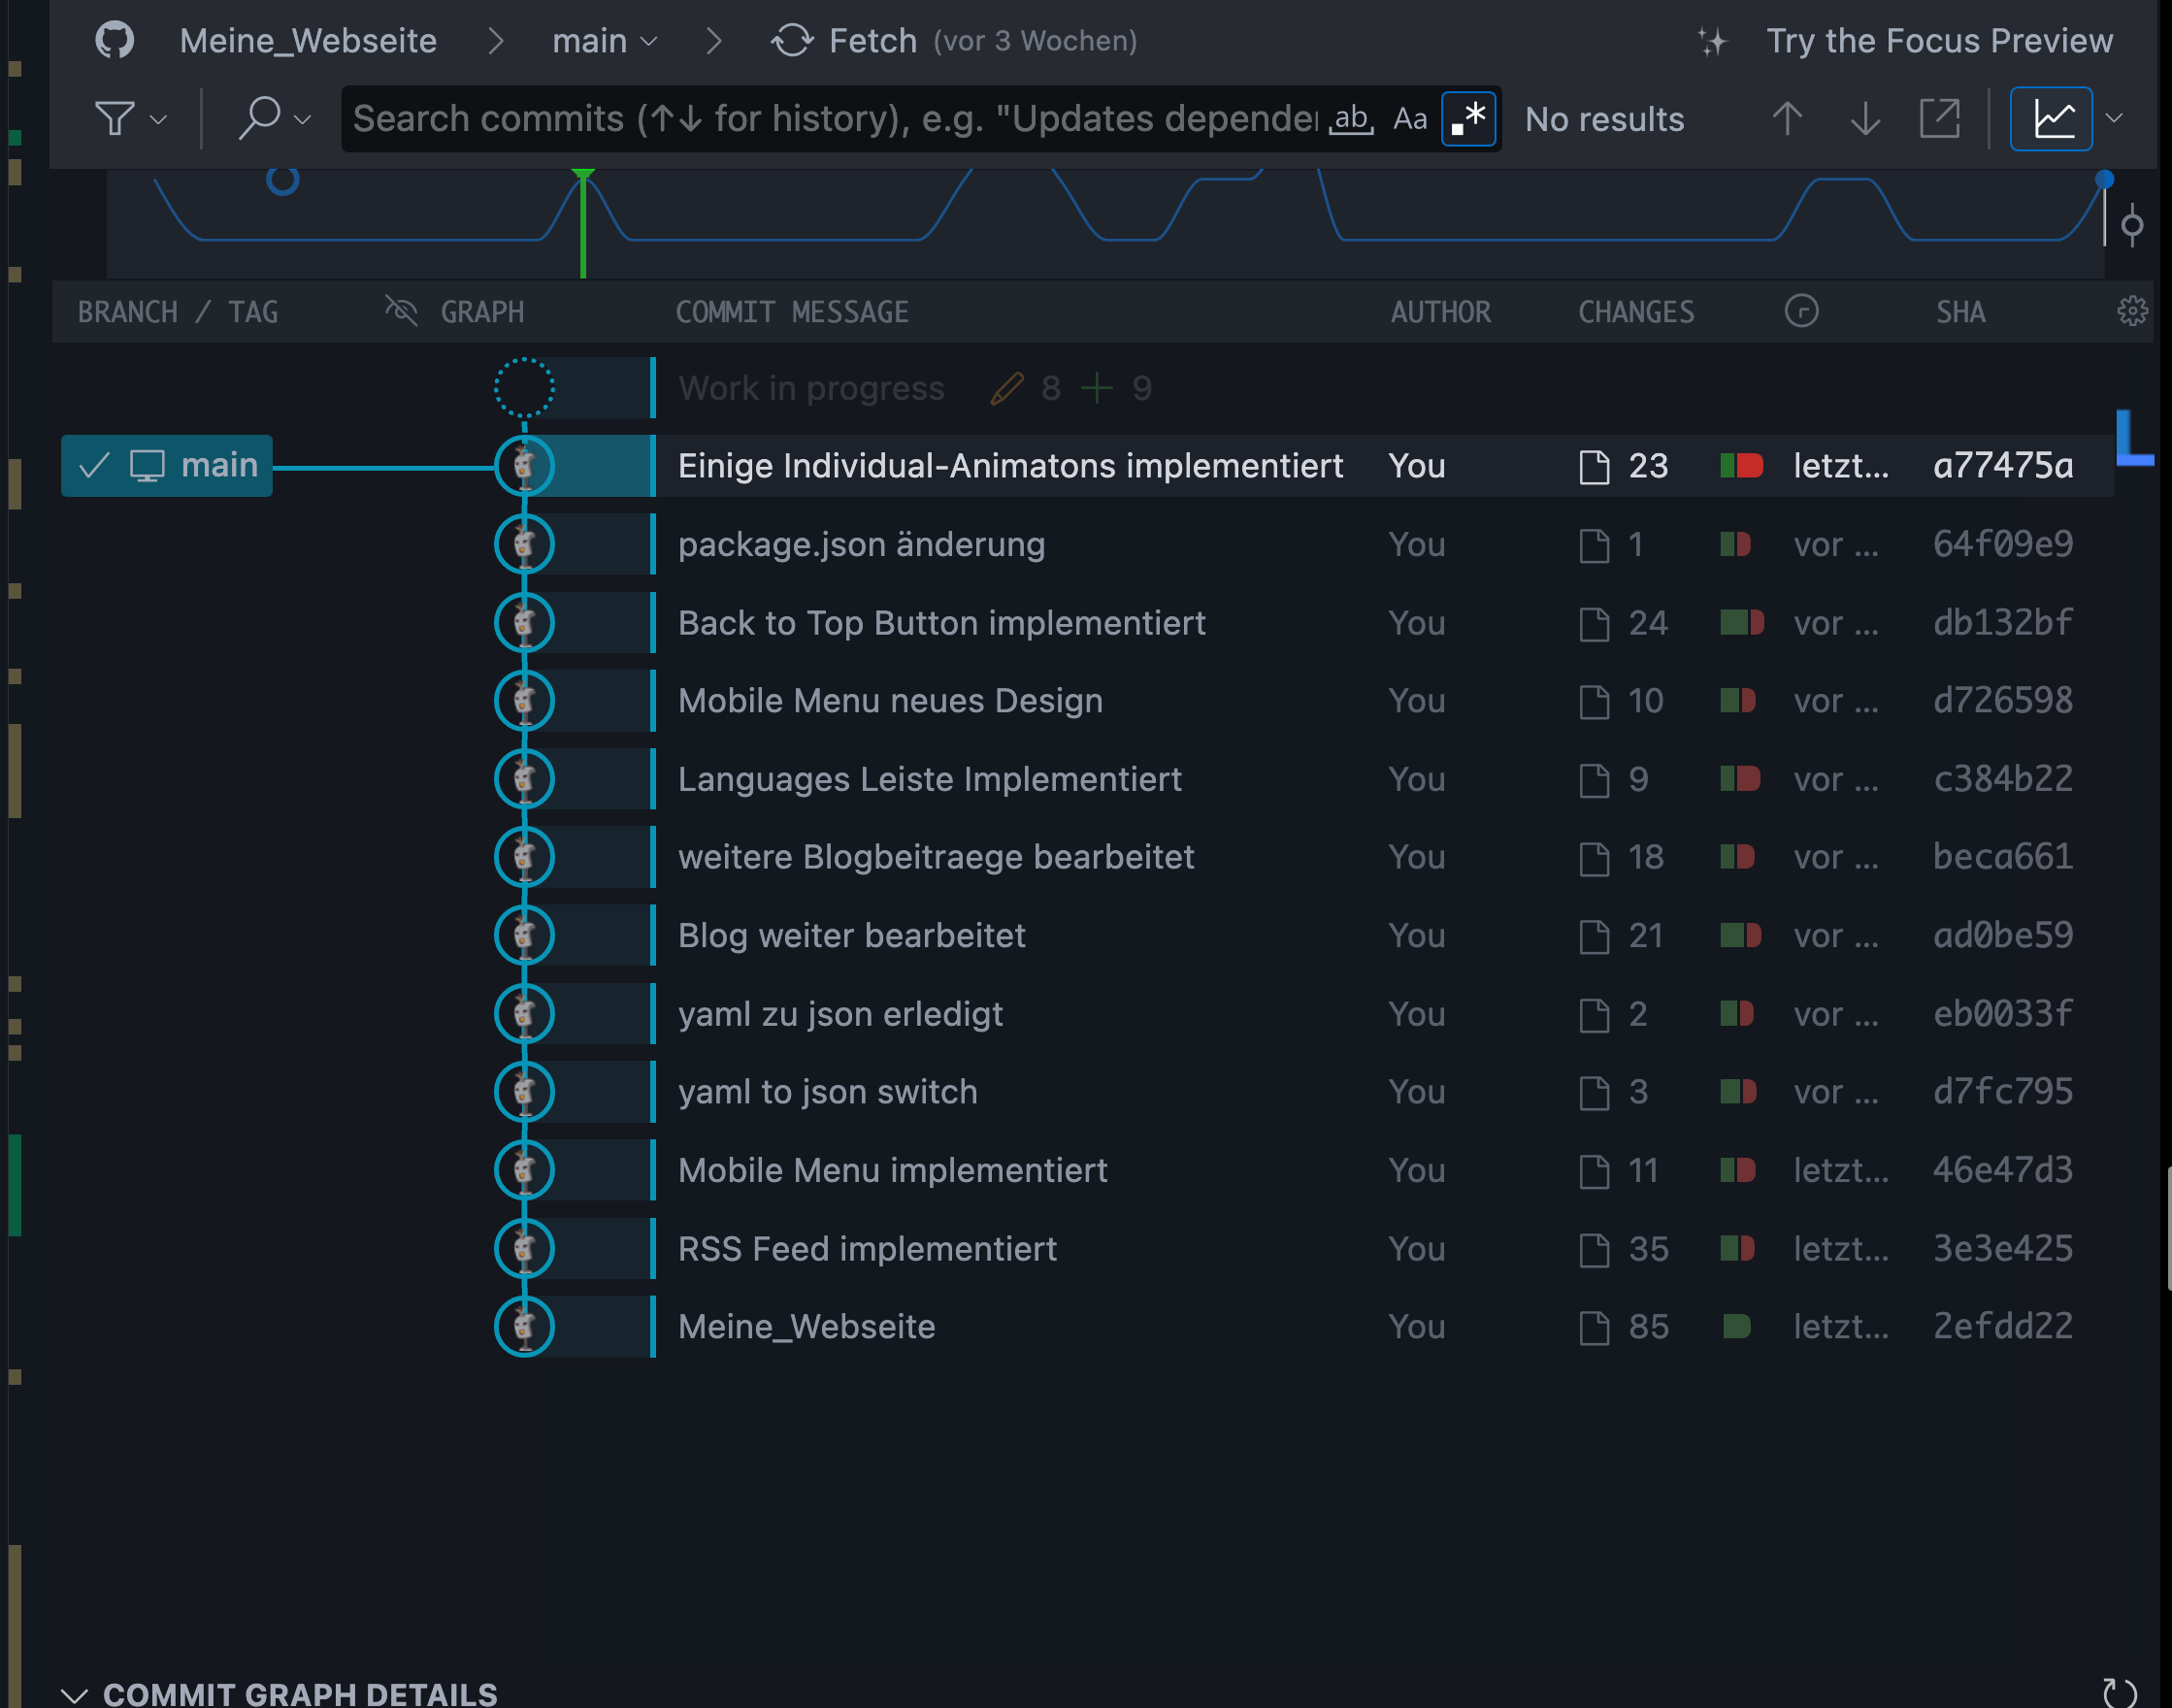
Task: Select commit Mobile Menu implementiert
Action: [1085, 1170]
